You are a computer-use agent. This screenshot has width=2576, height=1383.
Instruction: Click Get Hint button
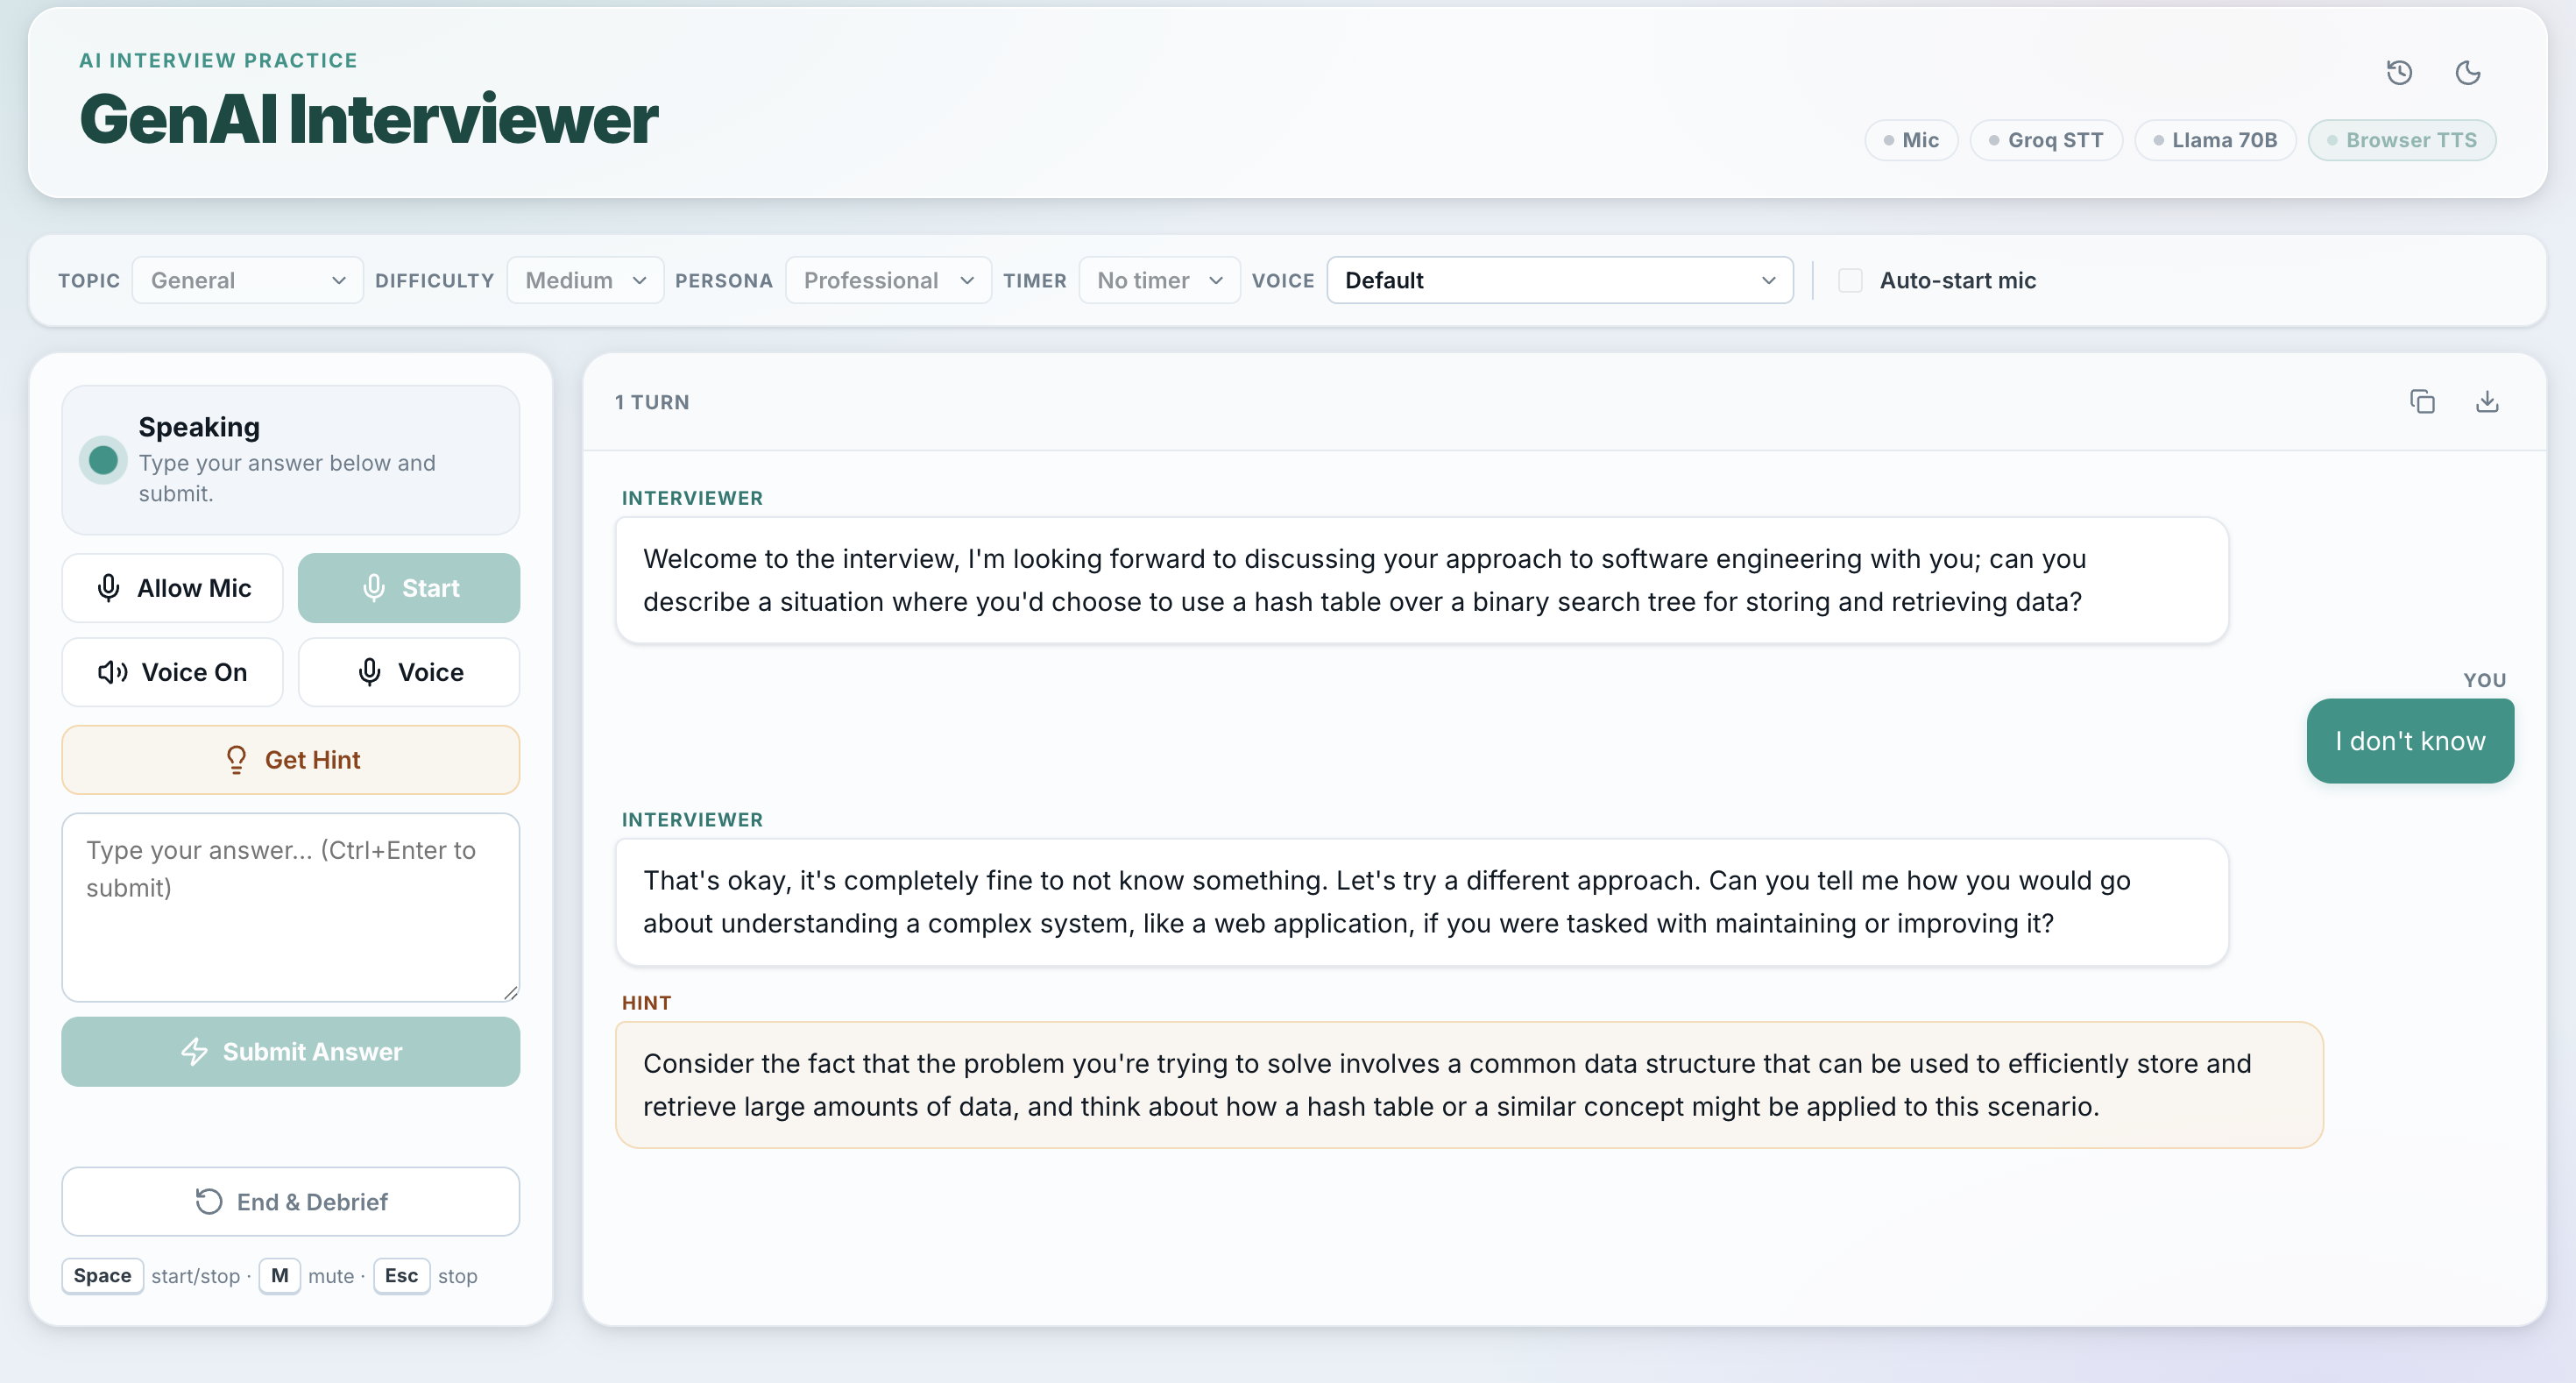point(291,760)
